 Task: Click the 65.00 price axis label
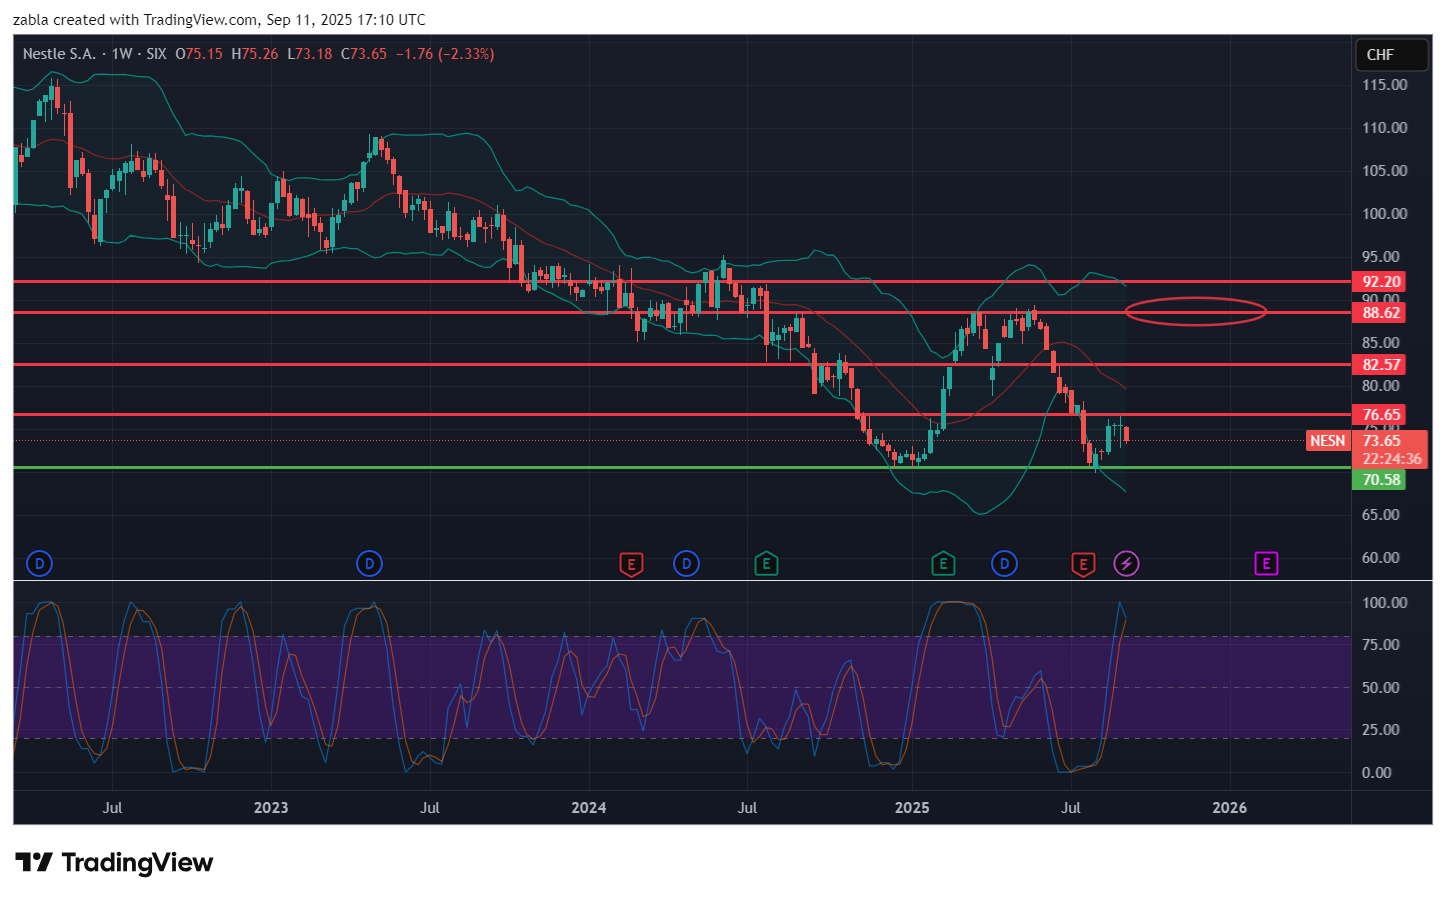pyautogui.click(x=1380, y=515)
